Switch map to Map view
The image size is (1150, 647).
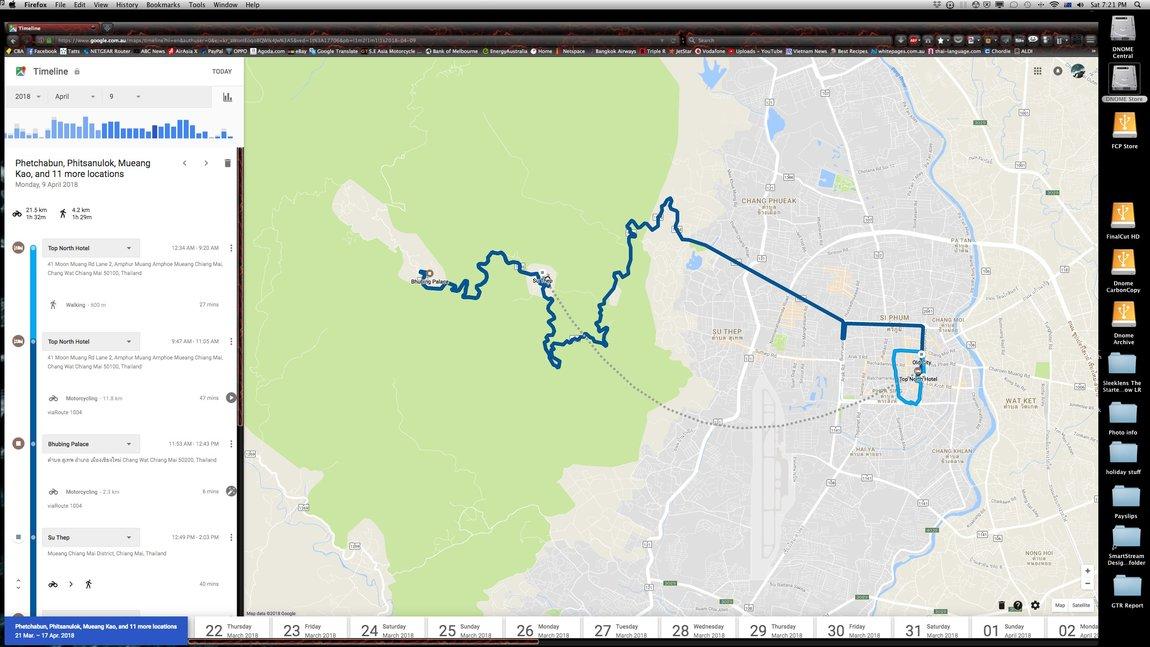1060,605
